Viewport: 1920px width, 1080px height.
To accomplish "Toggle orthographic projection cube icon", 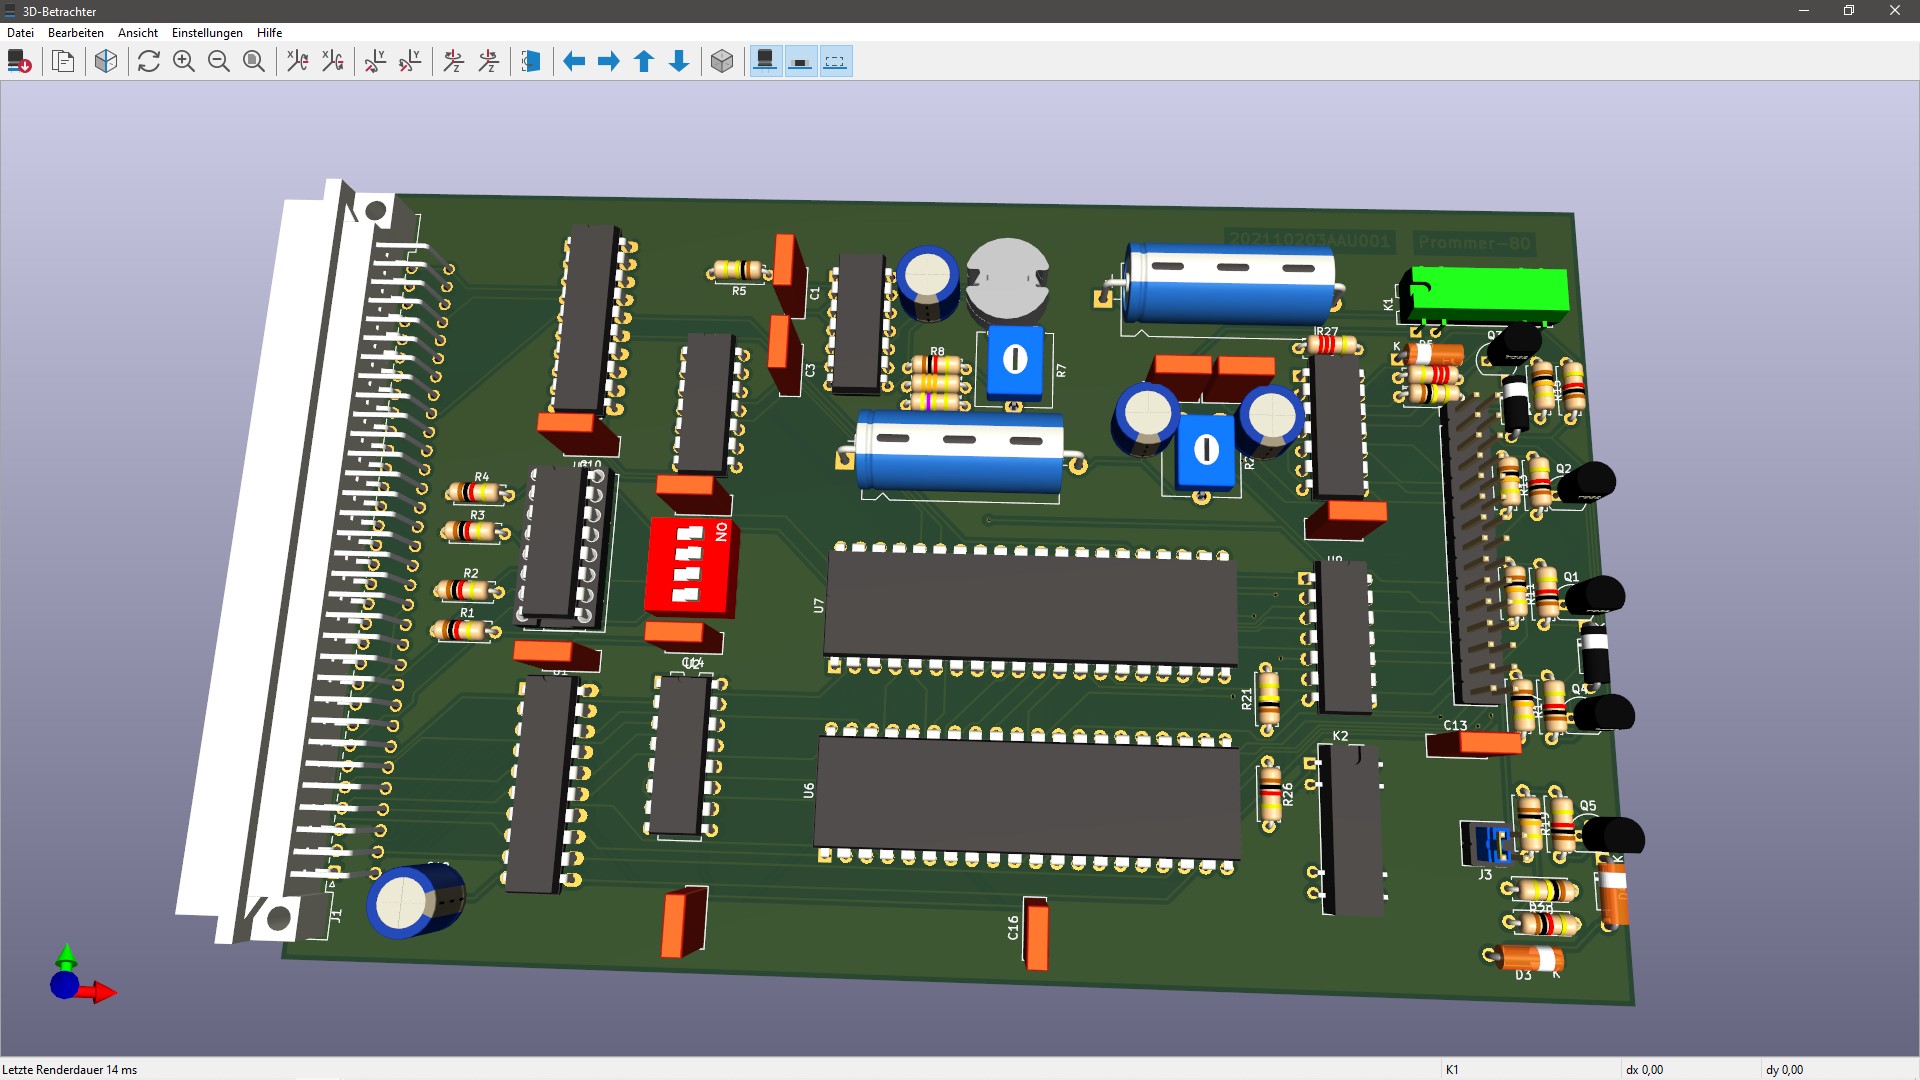I will point(722,62).
